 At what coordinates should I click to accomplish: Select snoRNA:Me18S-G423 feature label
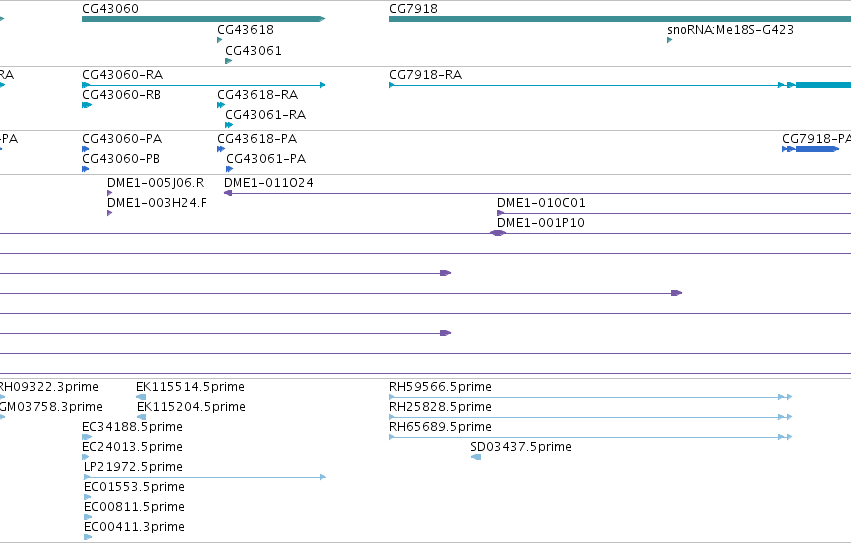pos(731,29)
